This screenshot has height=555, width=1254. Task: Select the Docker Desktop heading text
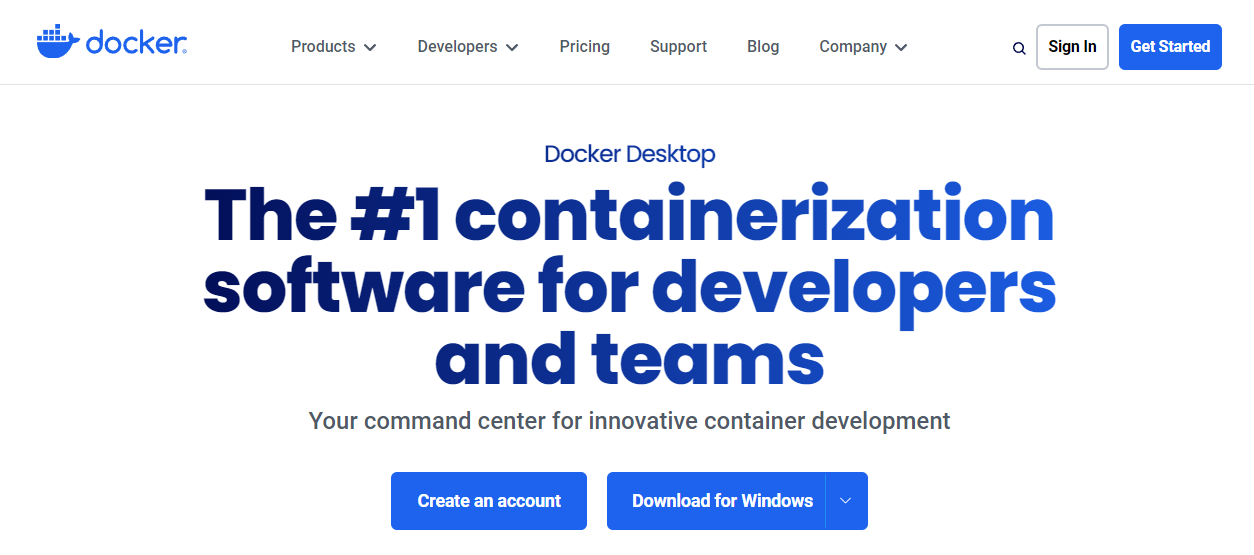point(630,154)
